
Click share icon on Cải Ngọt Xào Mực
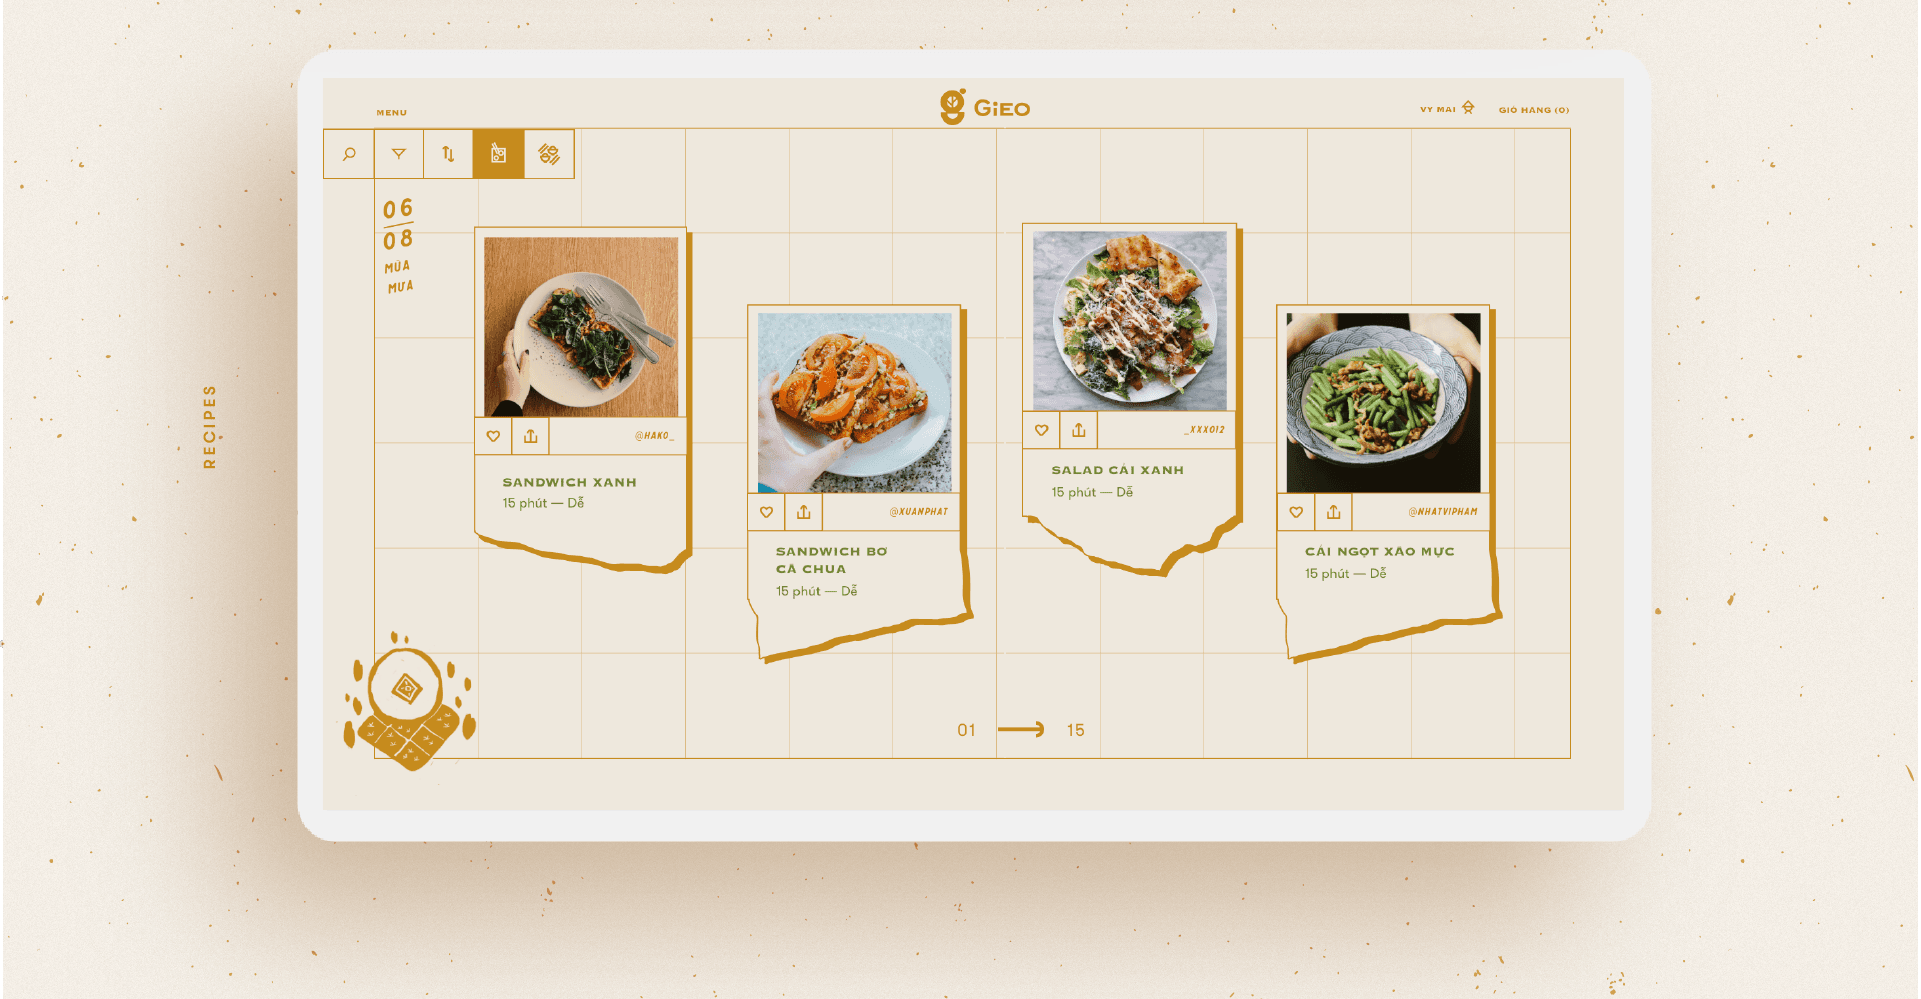(x=1334, y=512)
